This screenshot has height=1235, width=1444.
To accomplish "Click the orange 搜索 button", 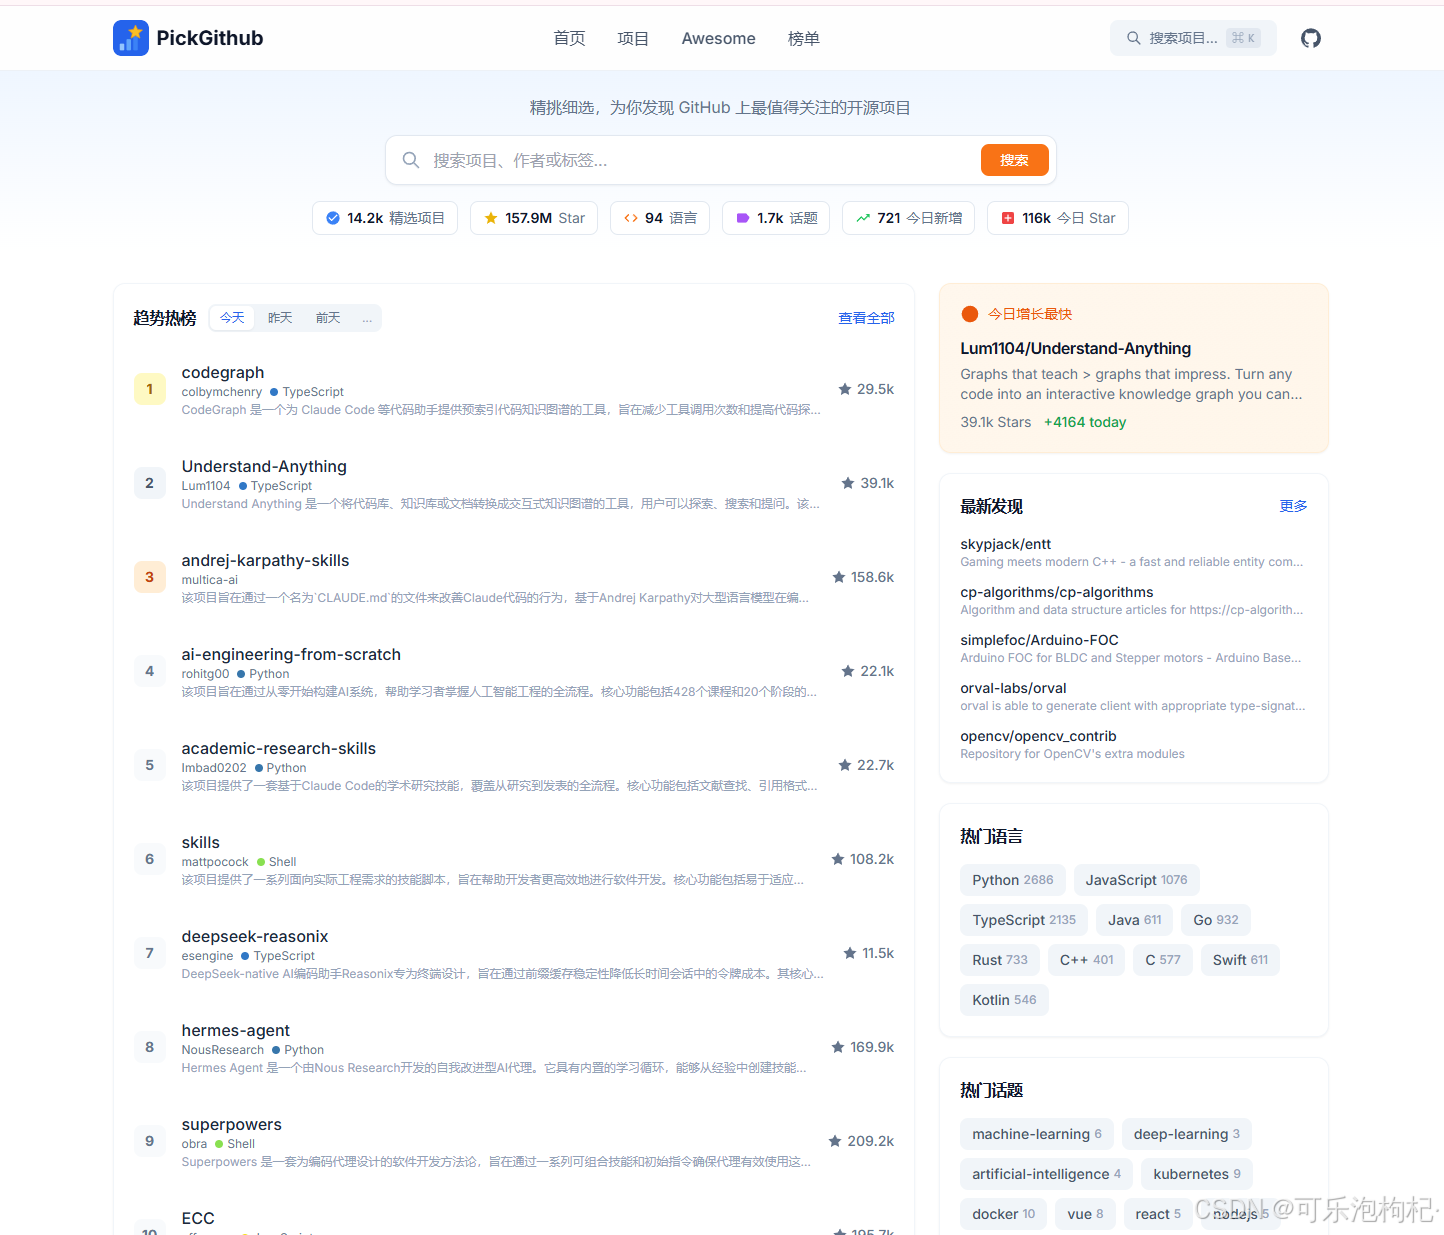I will (1015, 160).
